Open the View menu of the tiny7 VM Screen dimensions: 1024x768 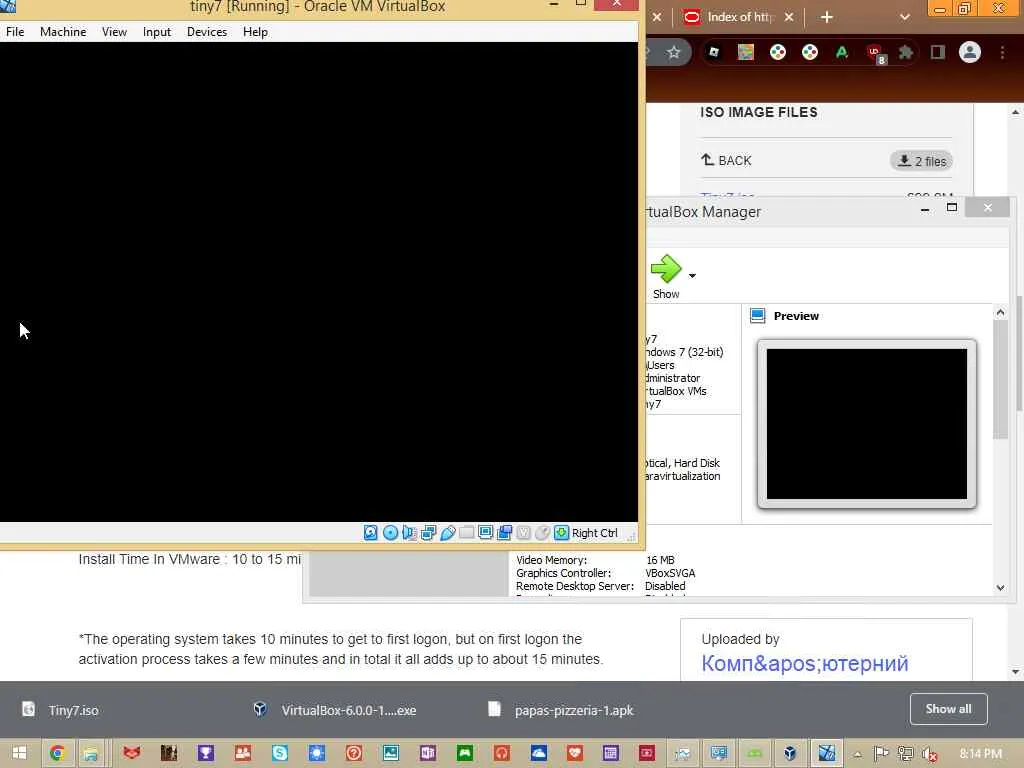[114, 31]
